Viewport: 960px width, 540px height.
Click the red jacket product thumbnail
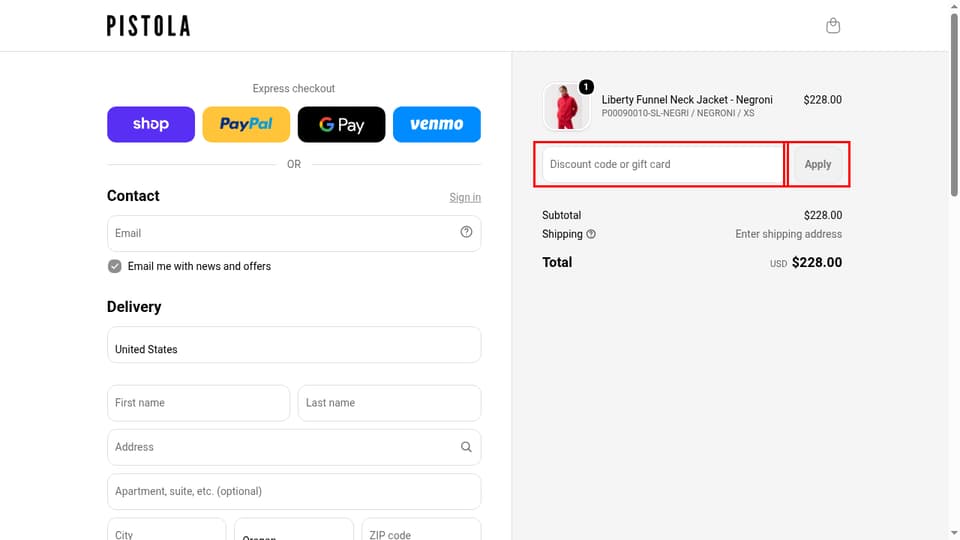[566, 107]
